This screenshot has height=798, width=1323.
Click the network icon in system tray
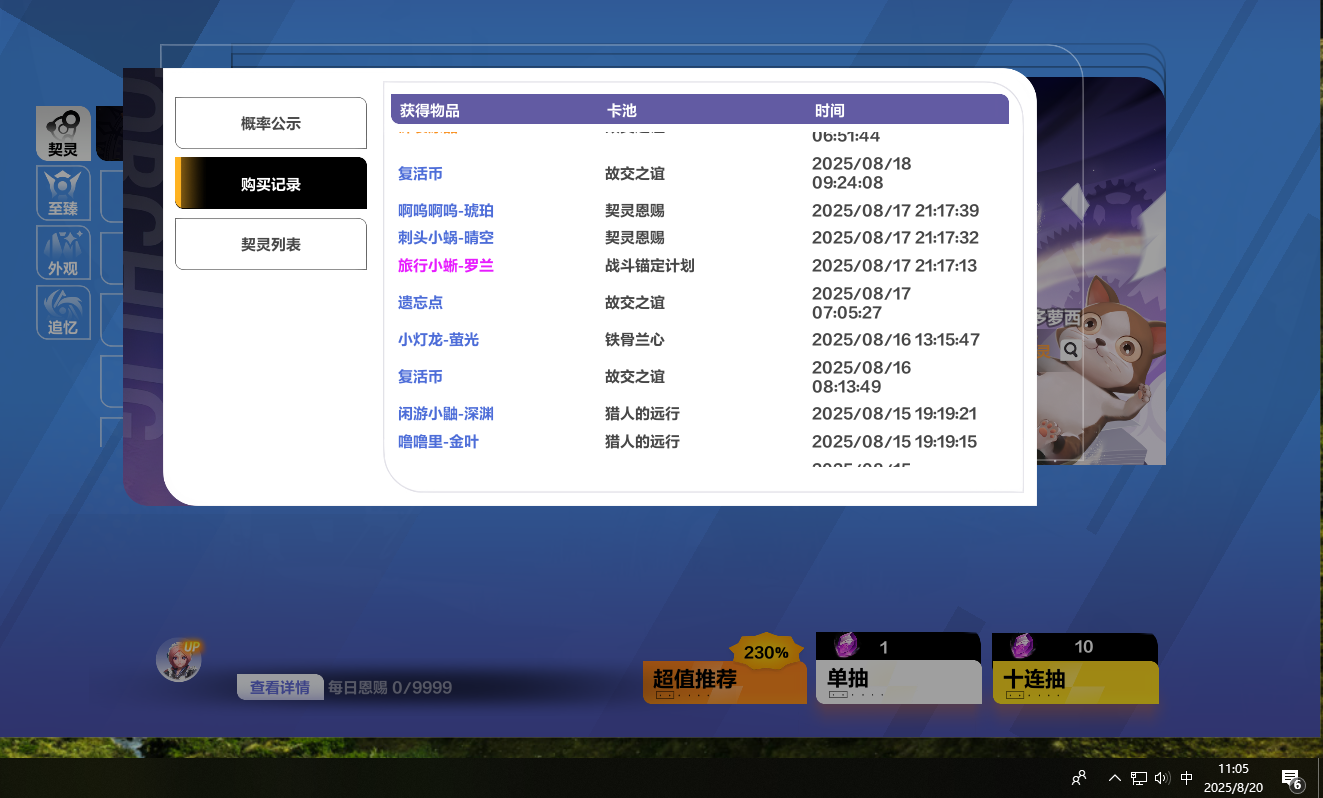pos(1139,778)
